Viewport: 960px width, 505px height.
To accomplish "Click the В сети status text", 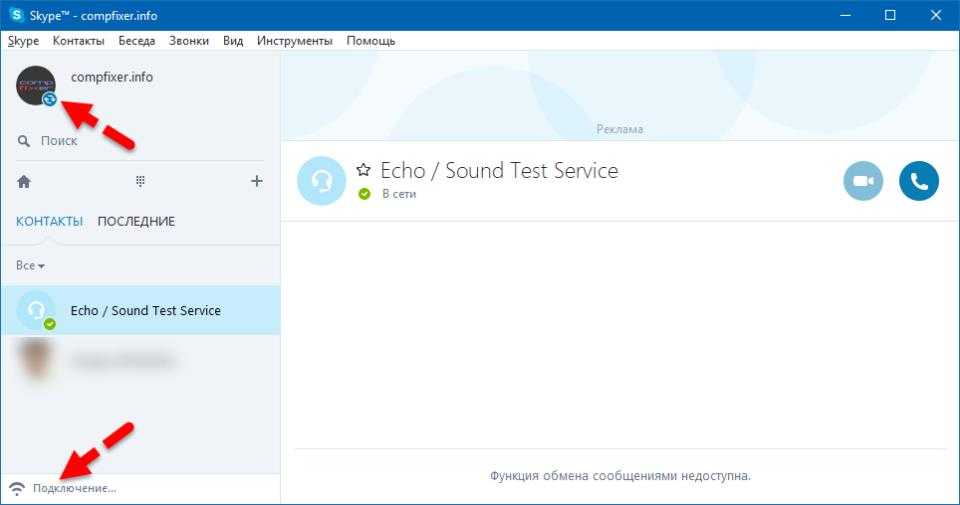I will point(399,194).
